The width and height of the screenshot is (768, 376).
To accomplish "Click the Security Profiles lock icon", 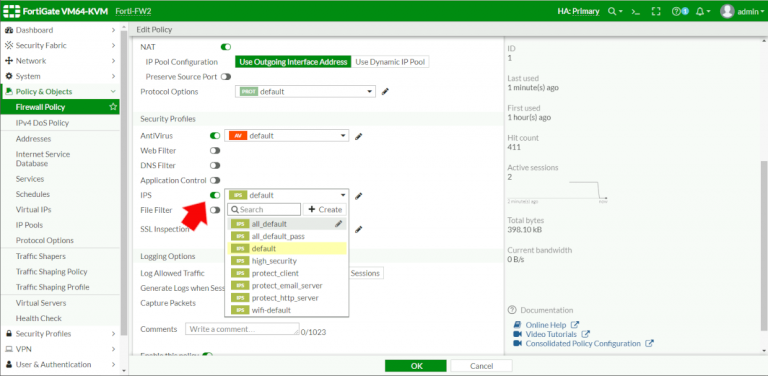I will (x=8, y=333).
